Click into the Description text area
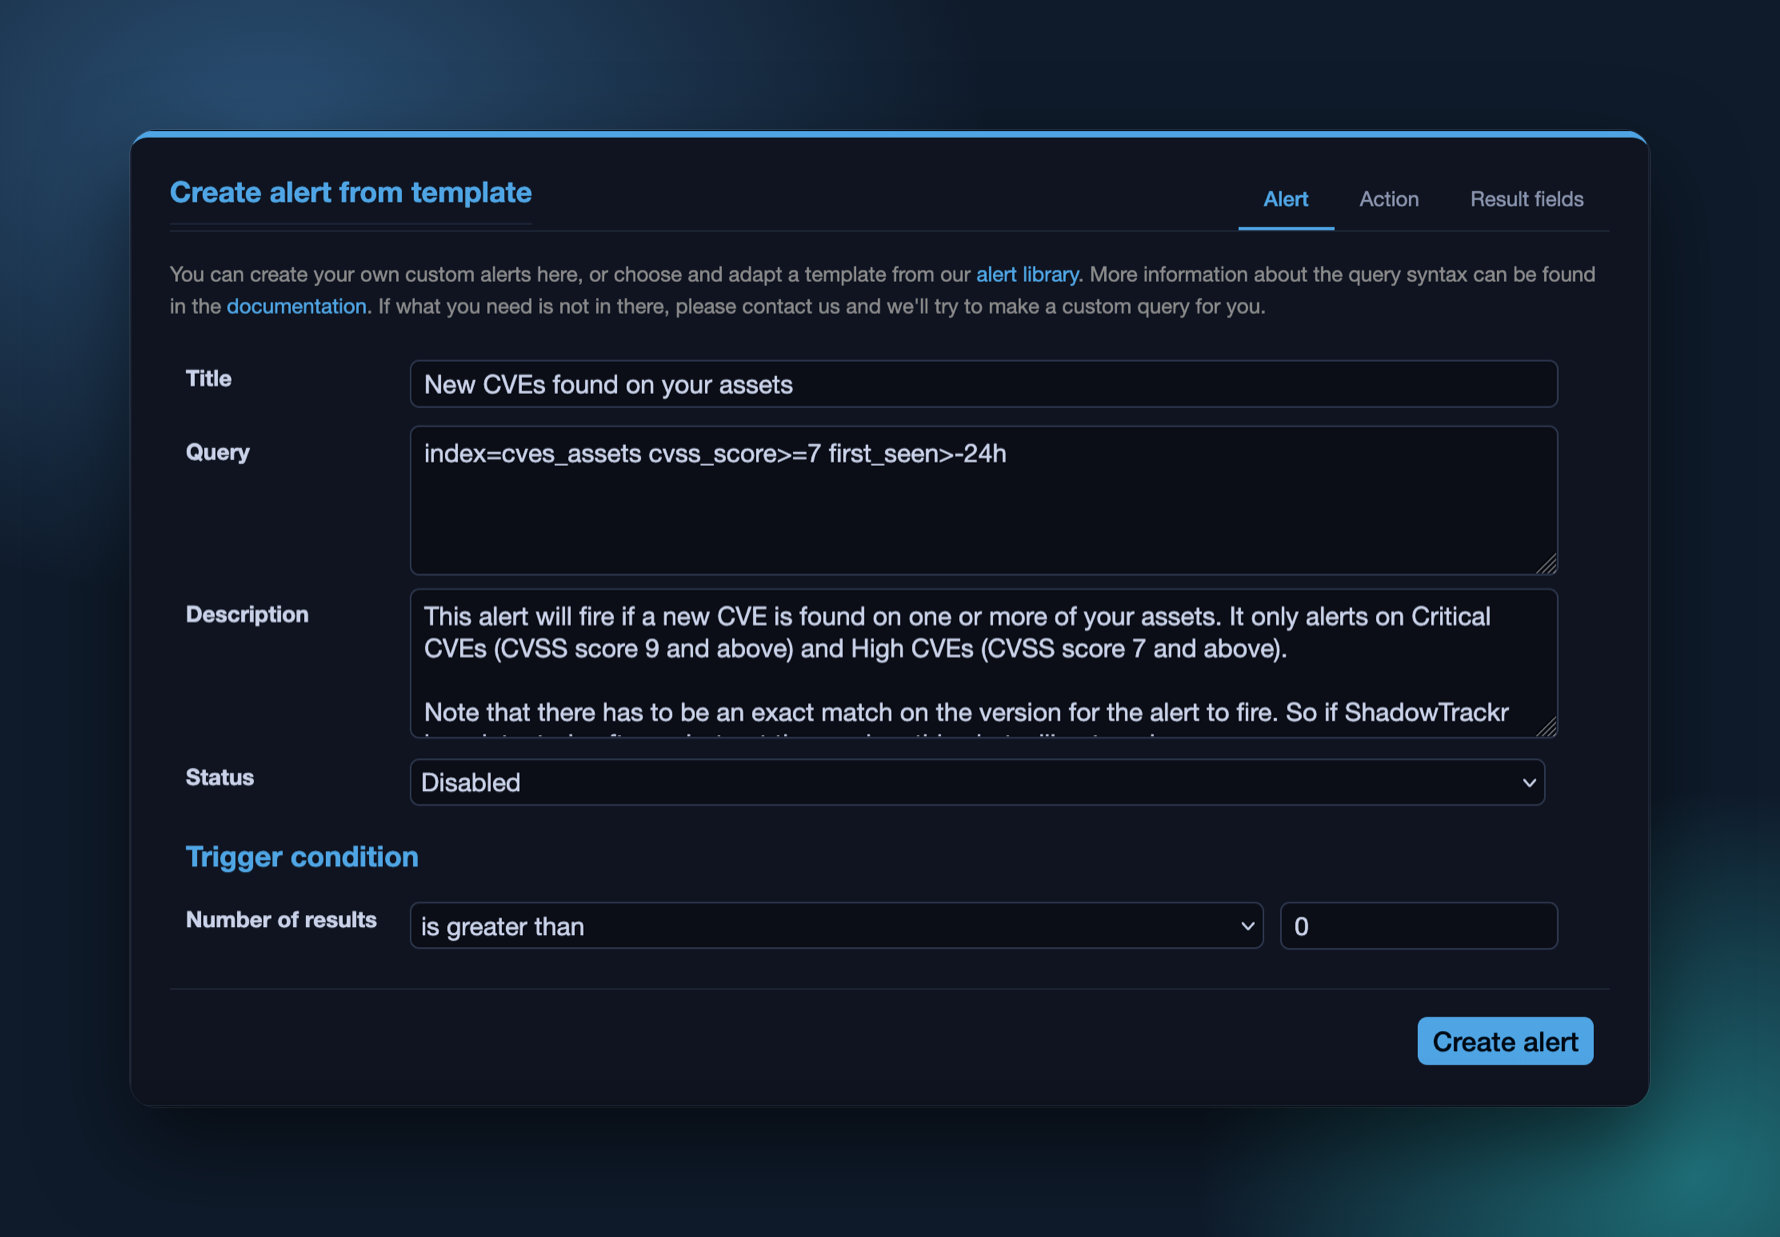Screen dimensions: 1780x1237 click(983, 663)
